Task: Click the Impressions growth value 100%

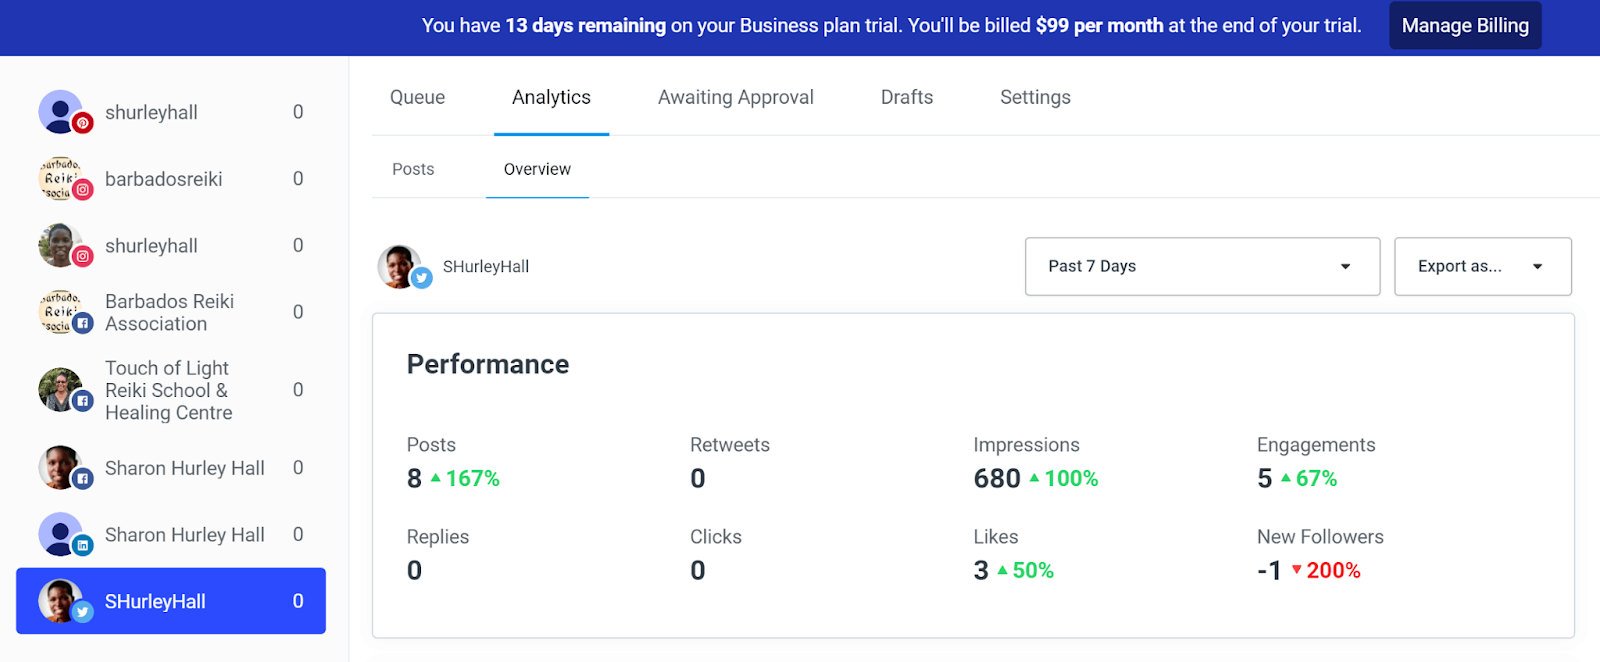Action: coord(1071,479)
